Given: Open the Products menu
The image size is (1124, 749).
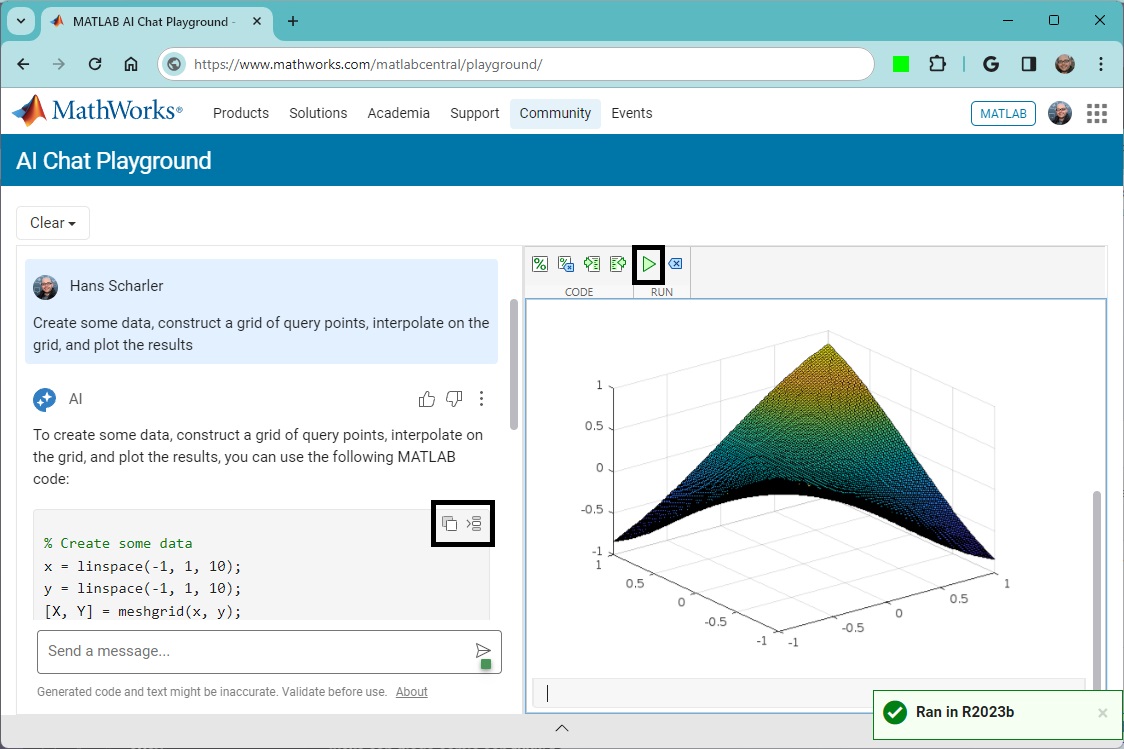Looking at the screenshot, I should click(241, 113).
